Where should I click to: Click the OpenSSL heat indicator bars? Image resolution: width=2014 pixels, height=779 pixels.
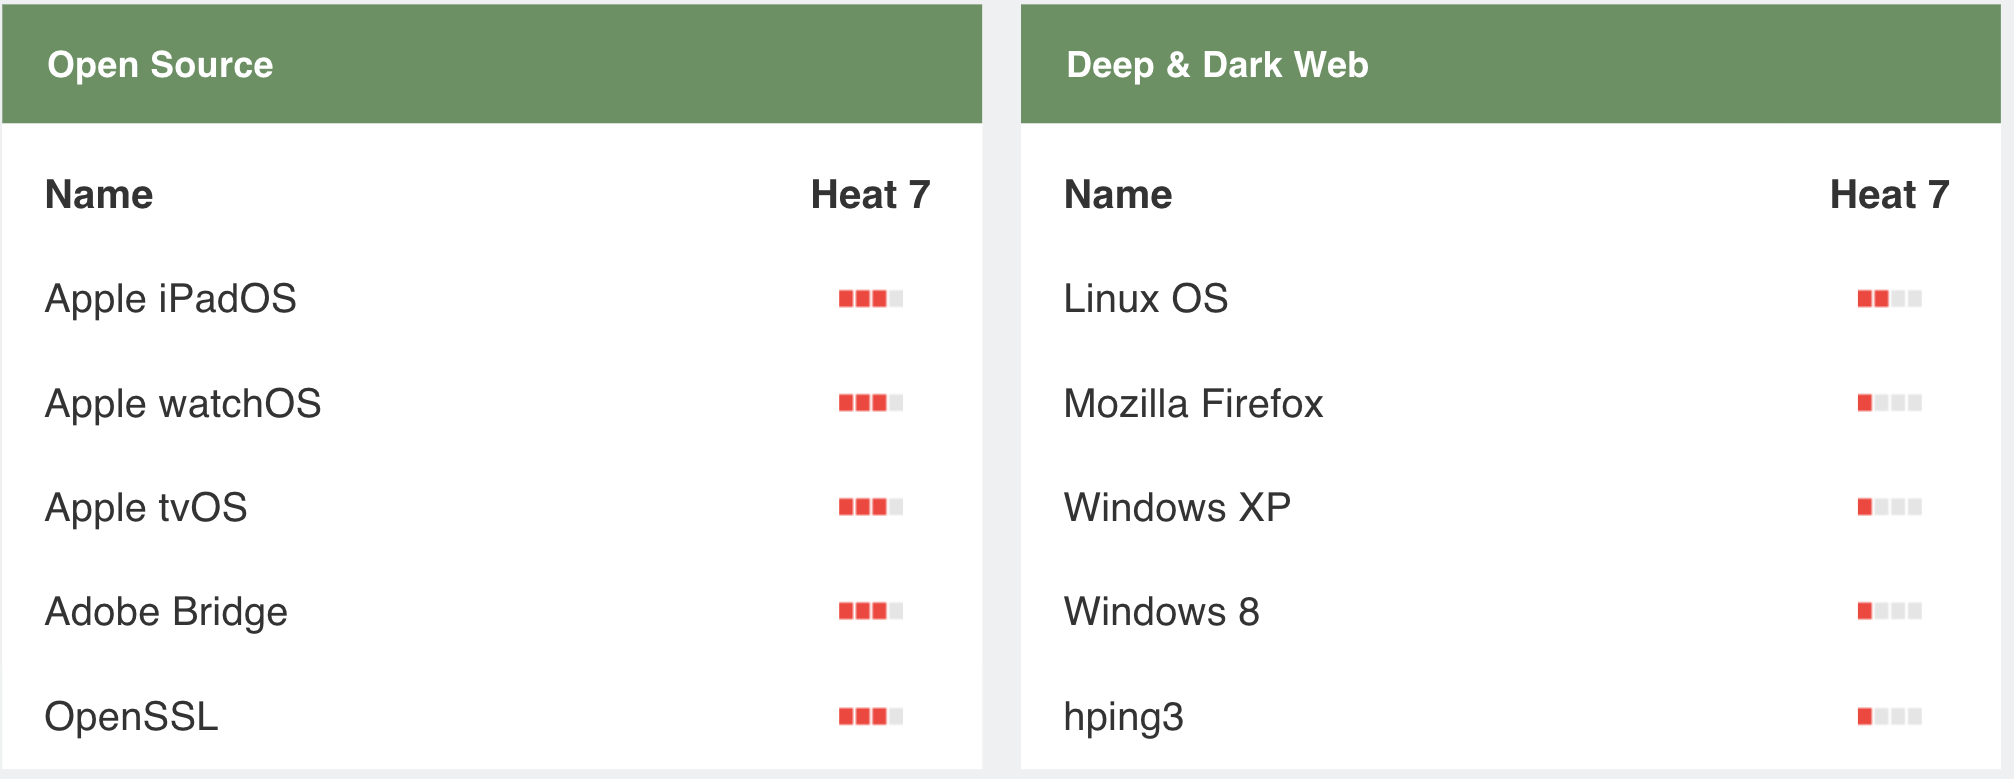pyautogui.click(x=870, y=716)
